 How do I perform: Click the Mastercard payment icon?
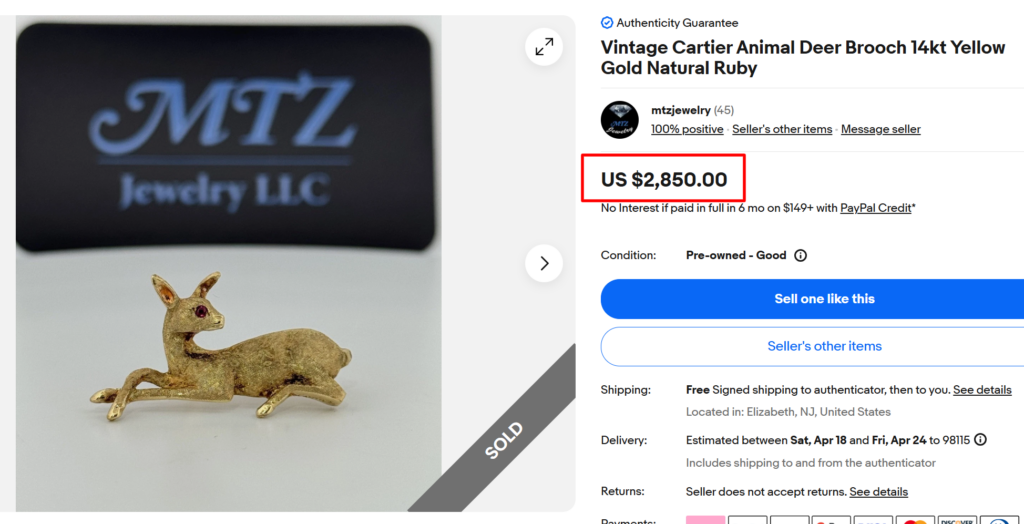point(914,519)
